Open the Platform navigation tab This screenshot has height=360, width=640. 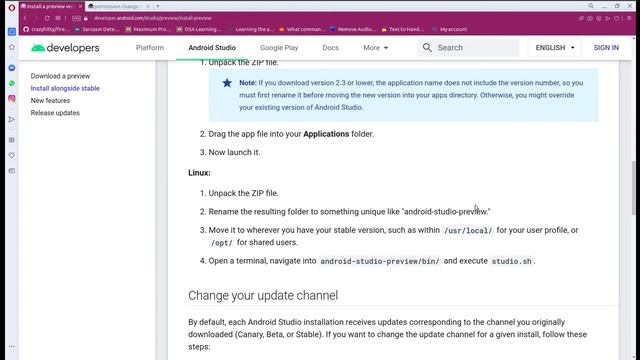click(150, 48)
